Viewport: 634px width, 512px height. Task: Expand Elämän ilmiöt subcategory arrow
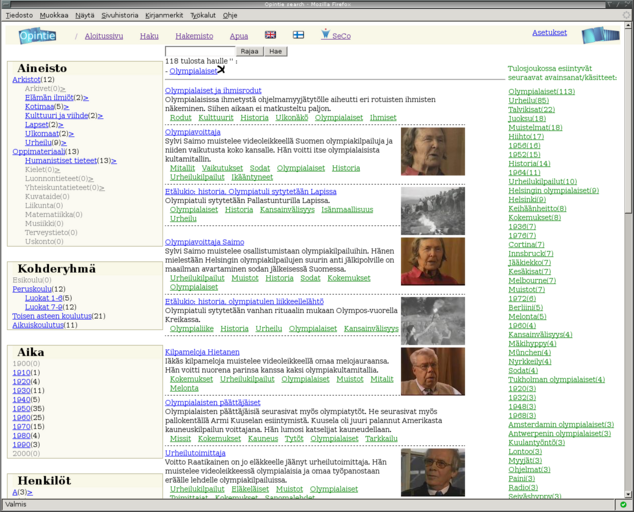(86, 98)
